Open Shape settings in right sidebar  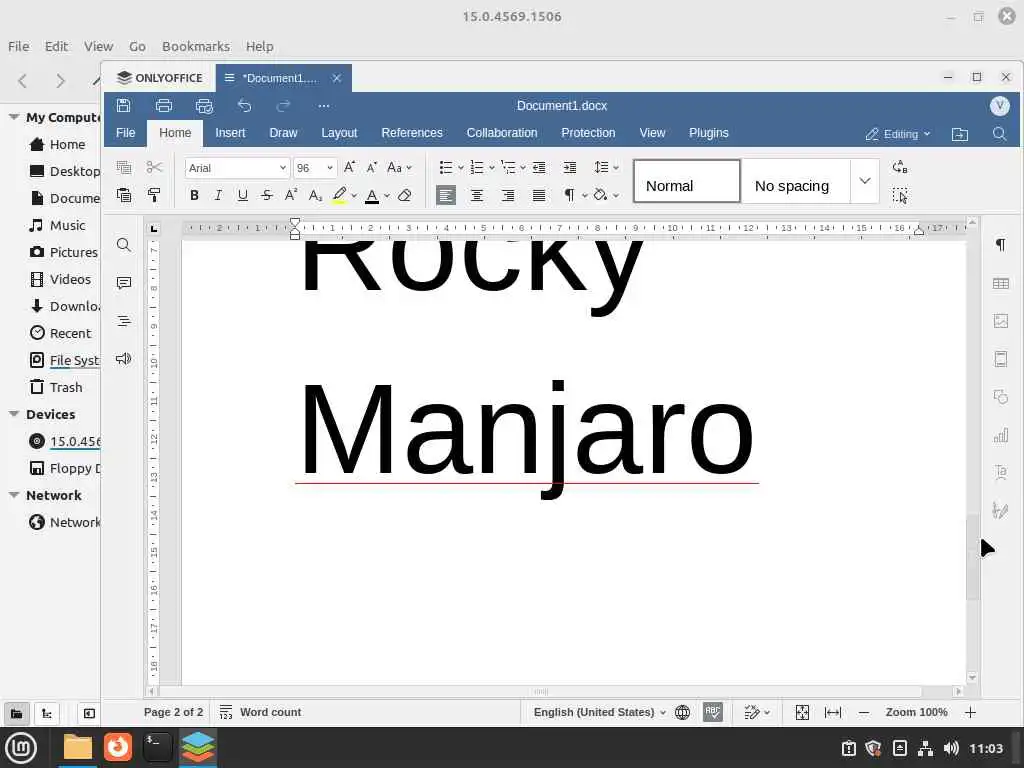click(x=1000, y=396)
